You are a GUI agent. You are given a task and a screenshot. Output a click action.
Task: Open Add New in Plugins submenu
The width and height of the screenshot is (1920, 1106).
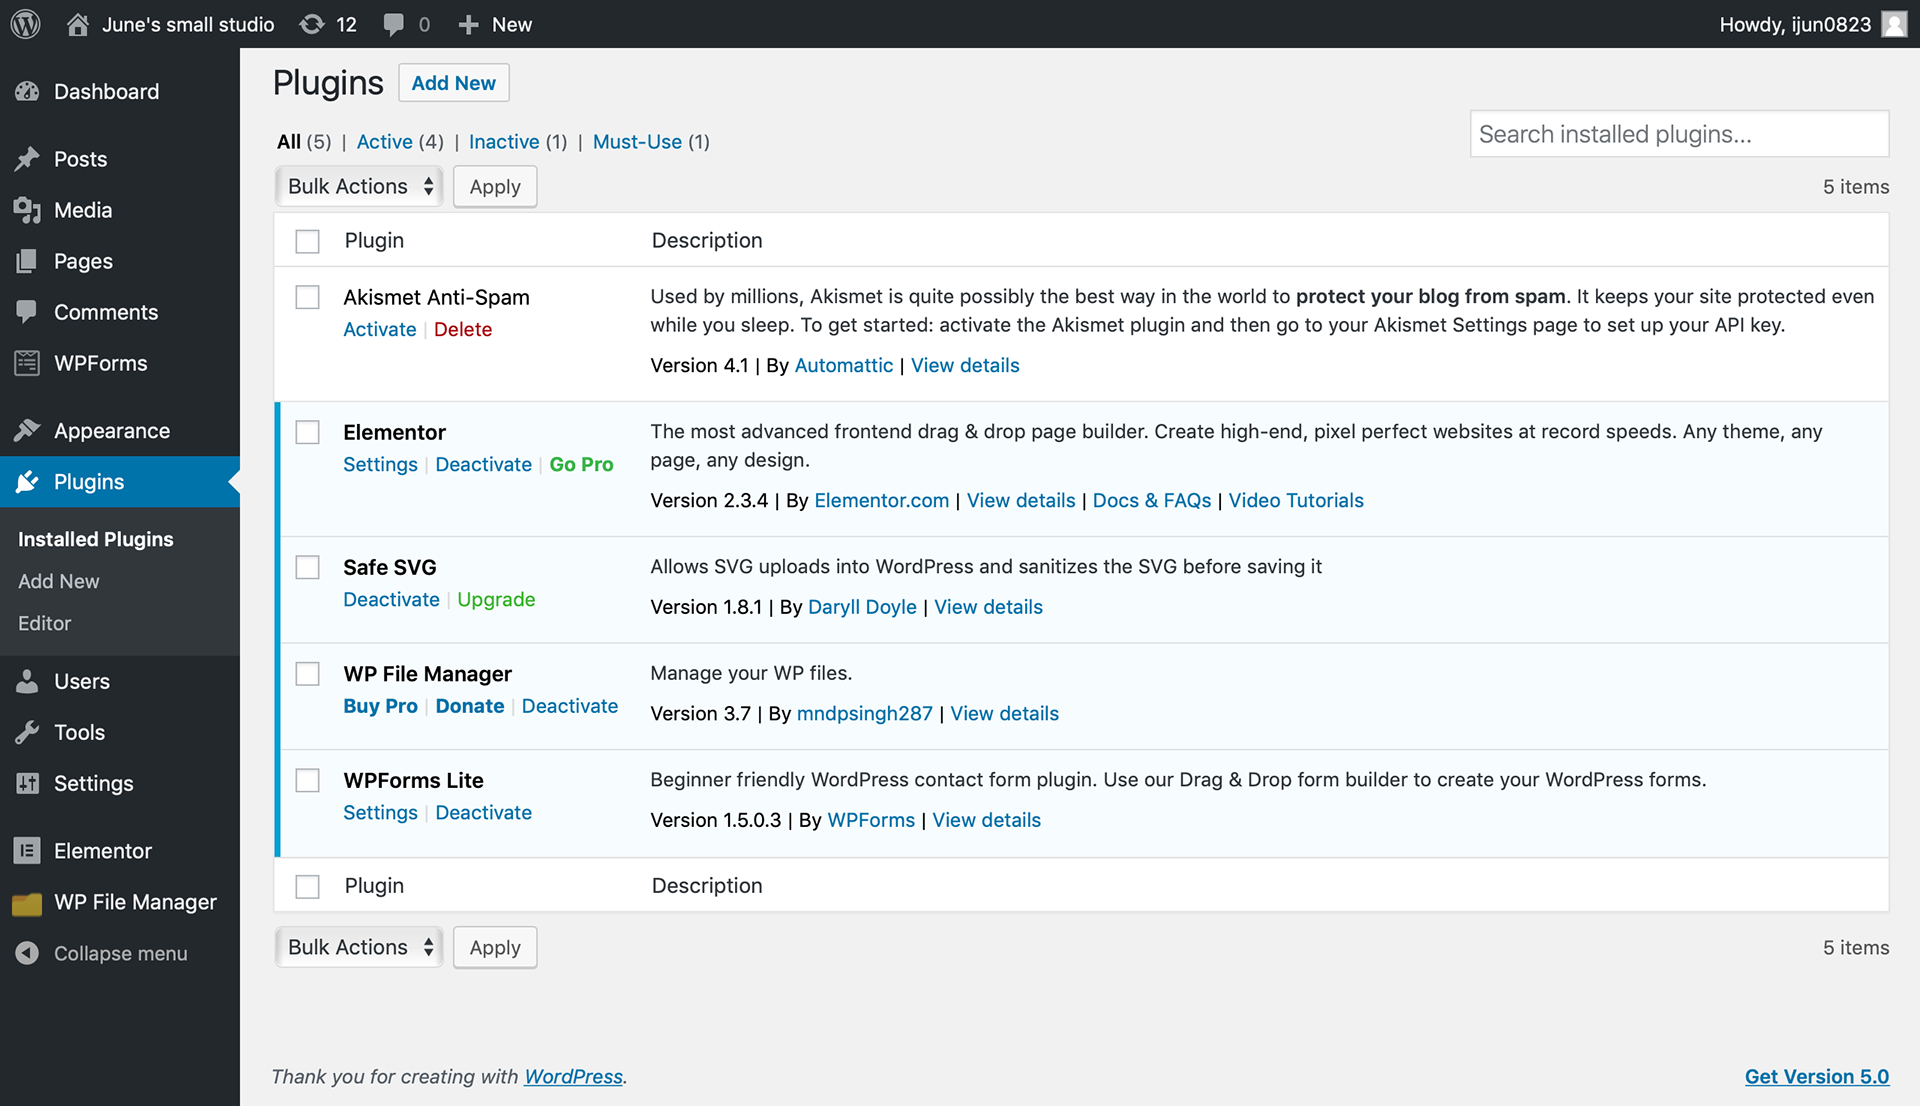point(59,581)
